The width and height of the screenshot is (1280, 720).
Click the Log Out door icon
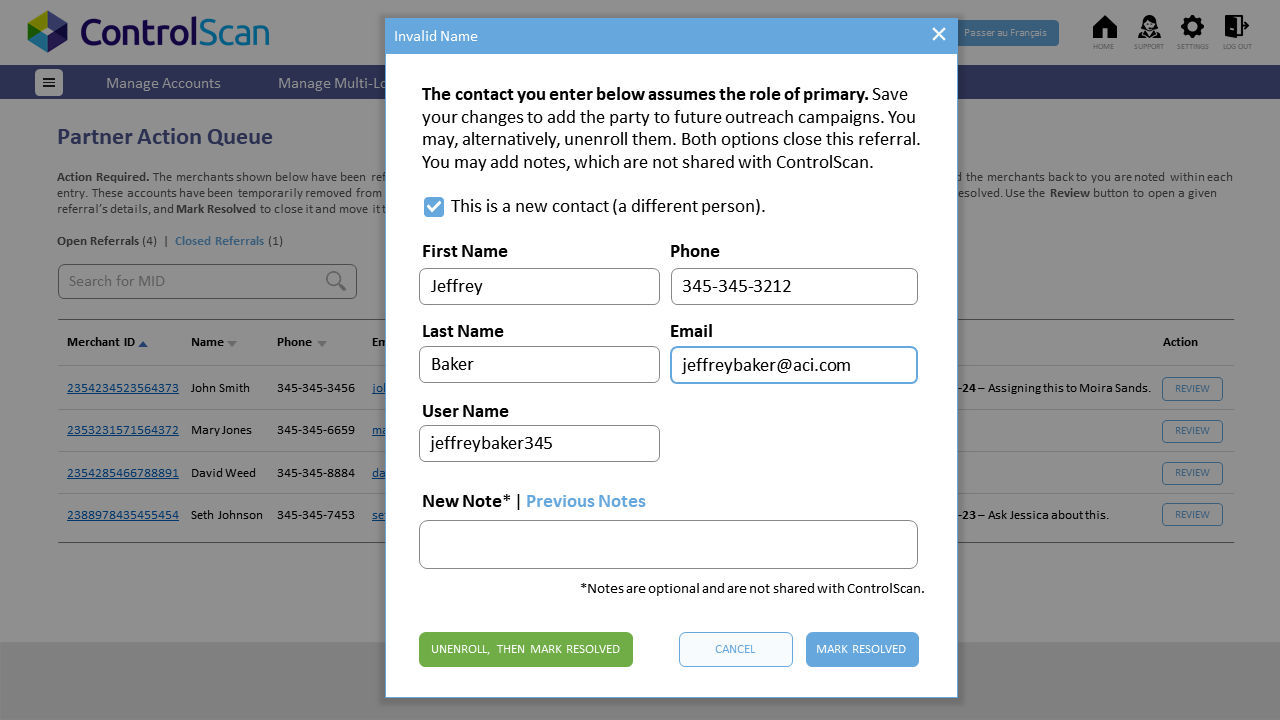click(1237, 27)
